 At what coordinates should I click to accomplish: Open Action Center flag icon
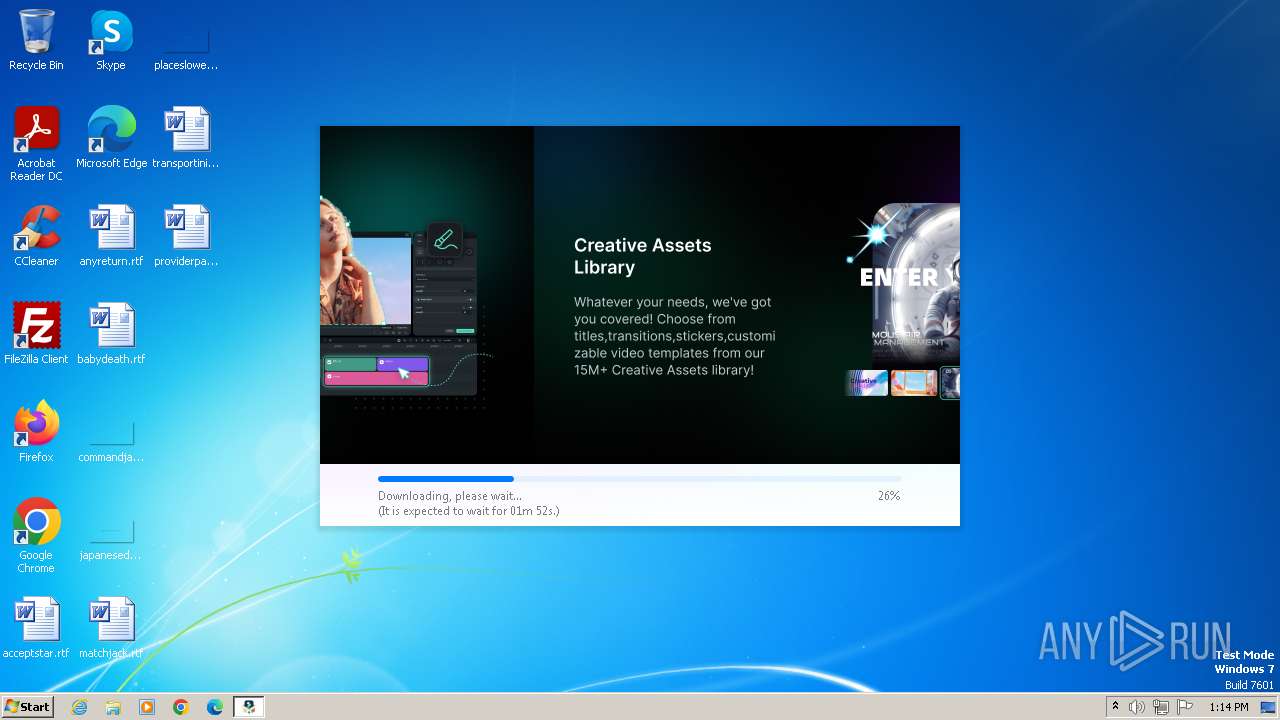point(1185,707)
